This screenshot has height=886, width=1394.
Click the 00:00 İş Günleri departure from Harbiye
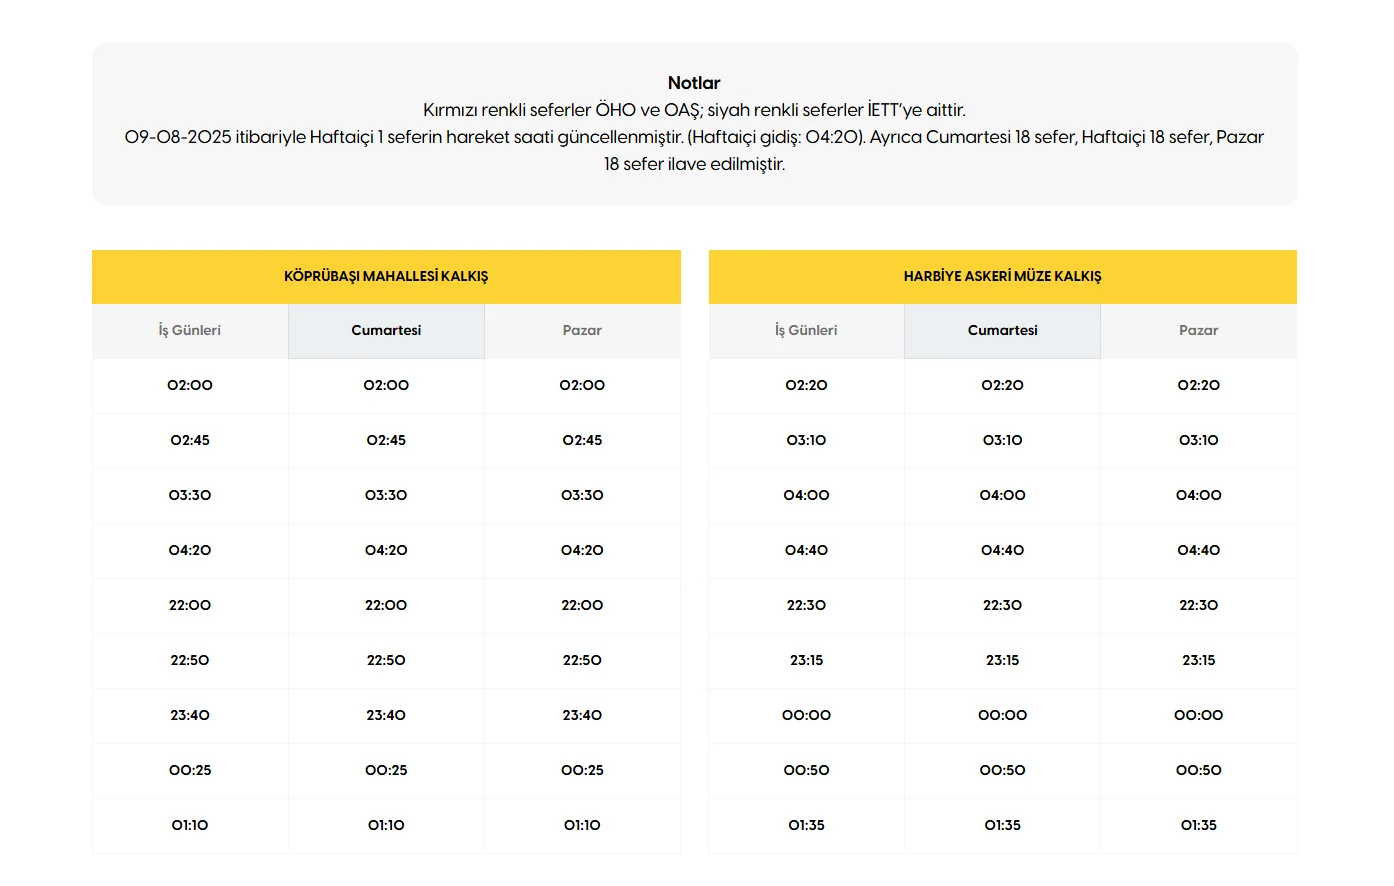[806, 716]
